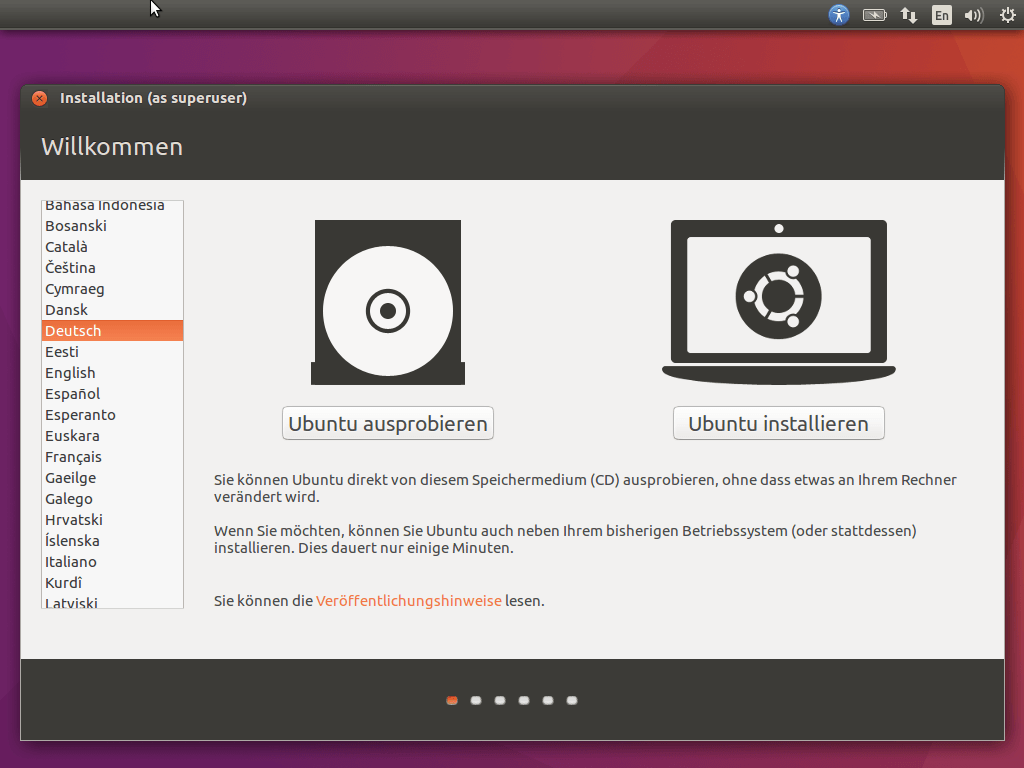
Task: Open the En keyboard layout indicator
Action: pos(941,14)
